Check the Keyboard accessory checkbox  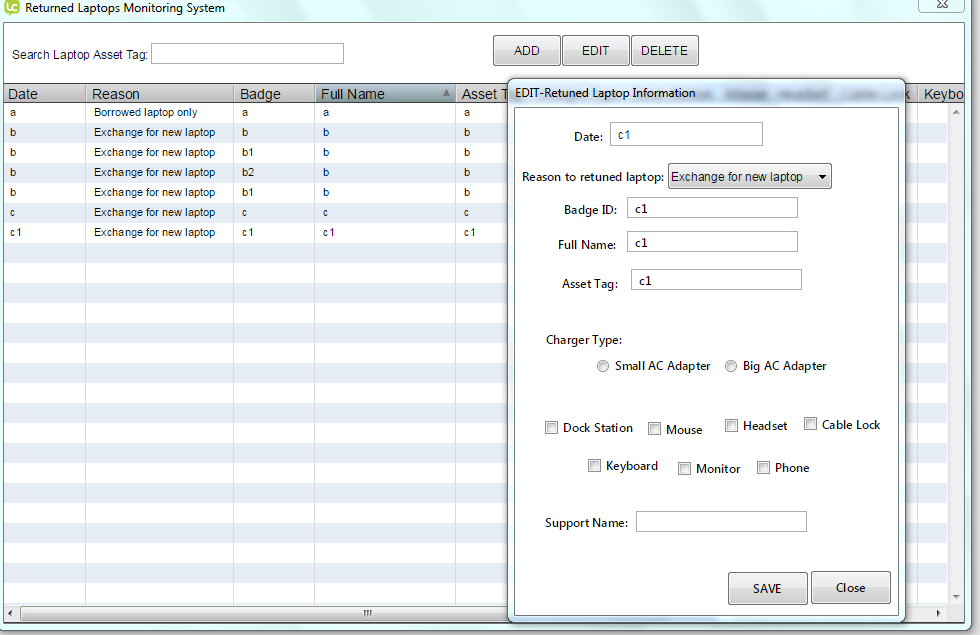pyautogui.click(x=594, y=466)
